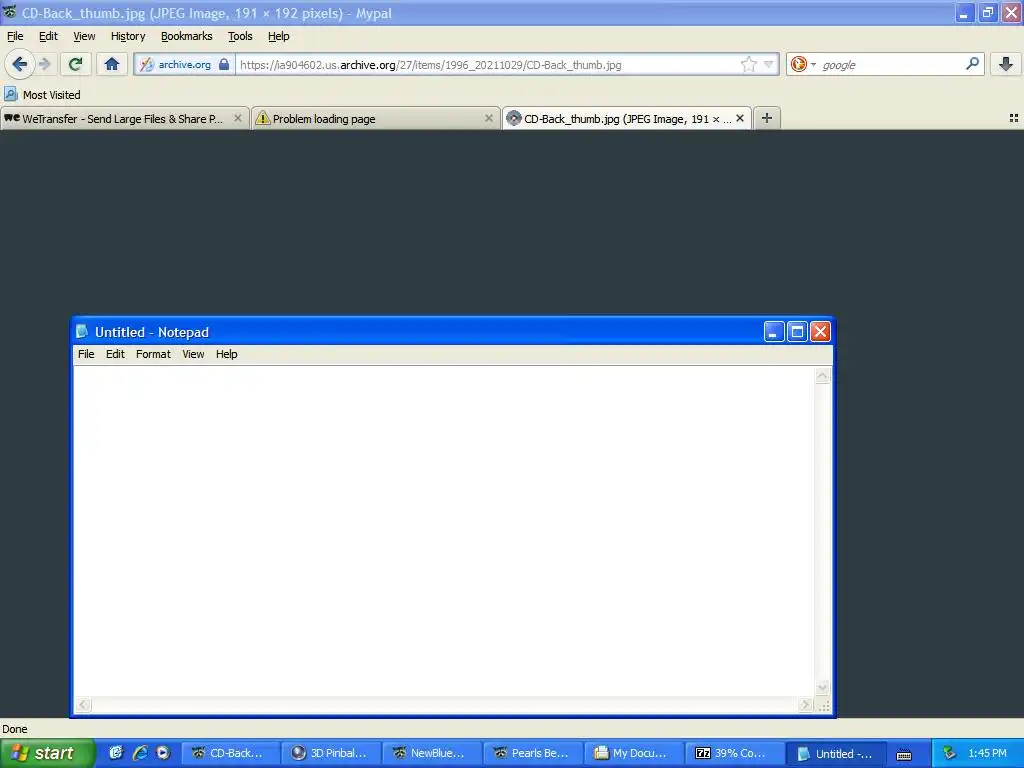Open the Windows start menu
Viewport: 1024px width, 768px height.
point(47,753)
